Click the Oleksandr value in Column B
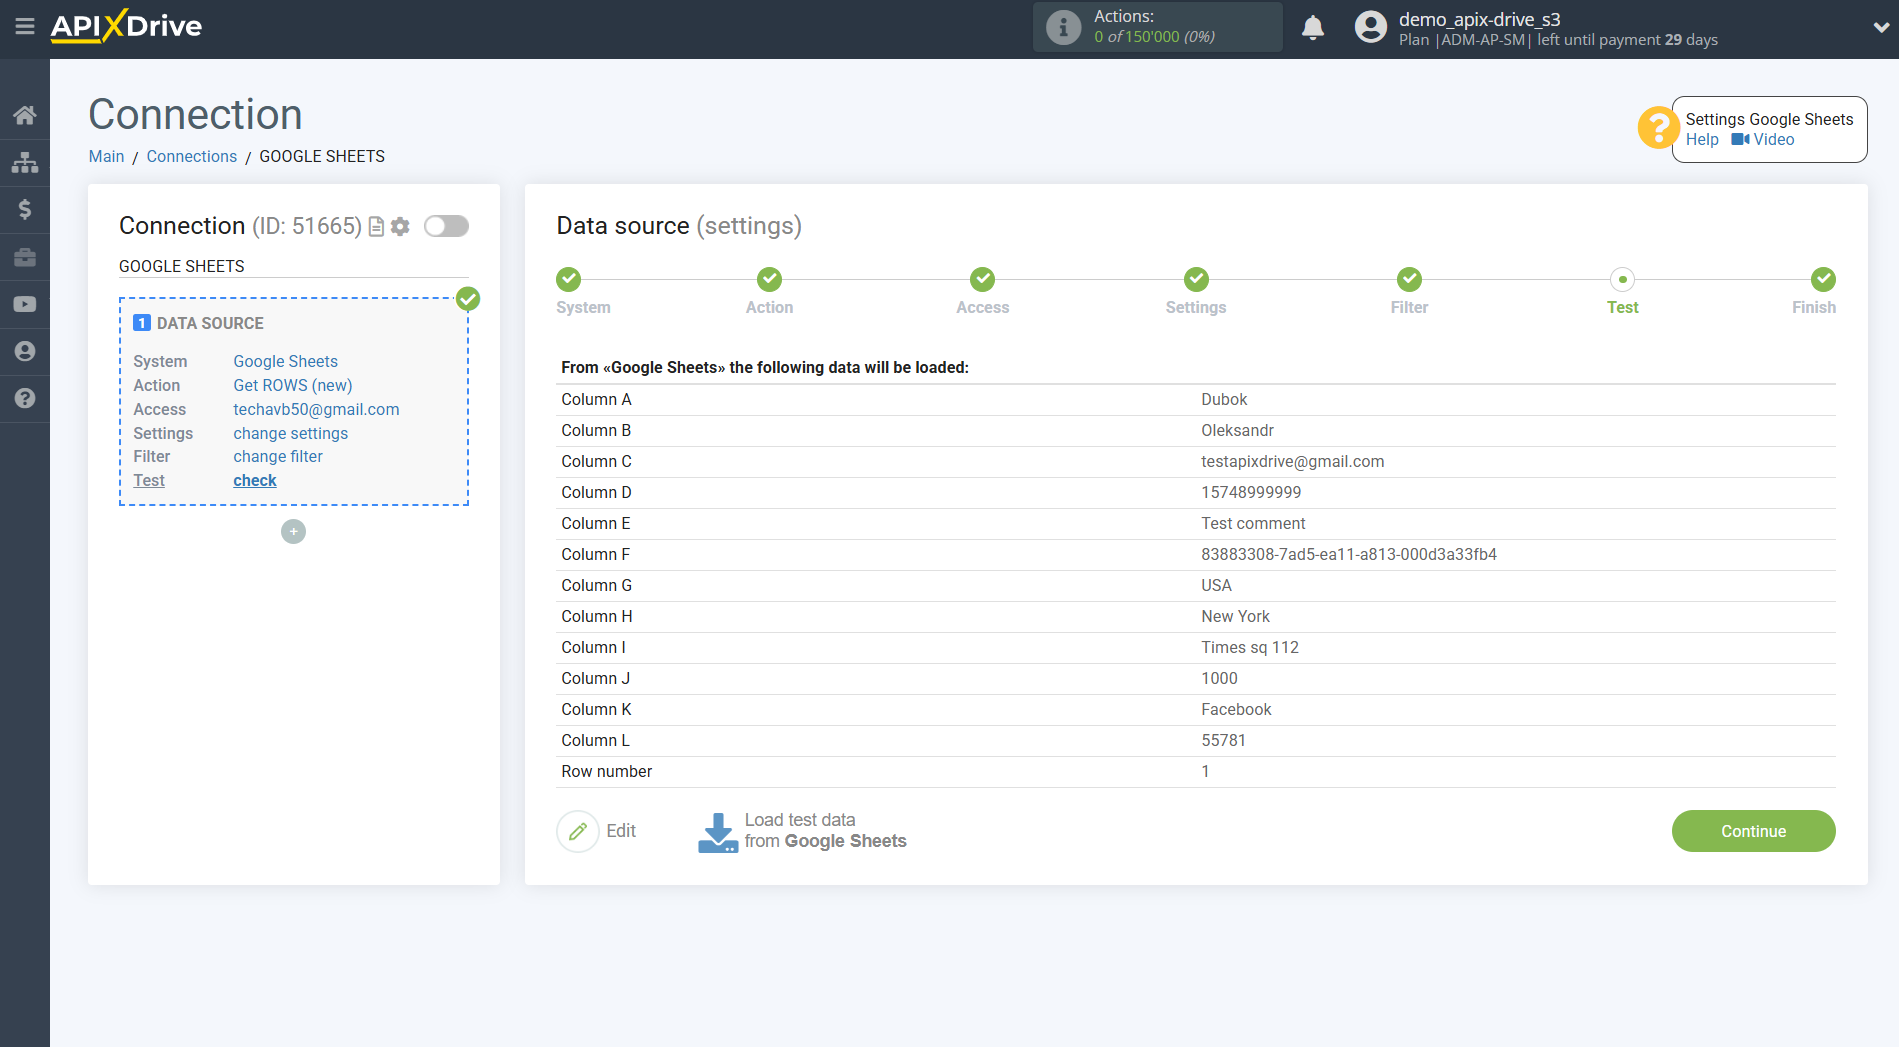 [1237, 430]
